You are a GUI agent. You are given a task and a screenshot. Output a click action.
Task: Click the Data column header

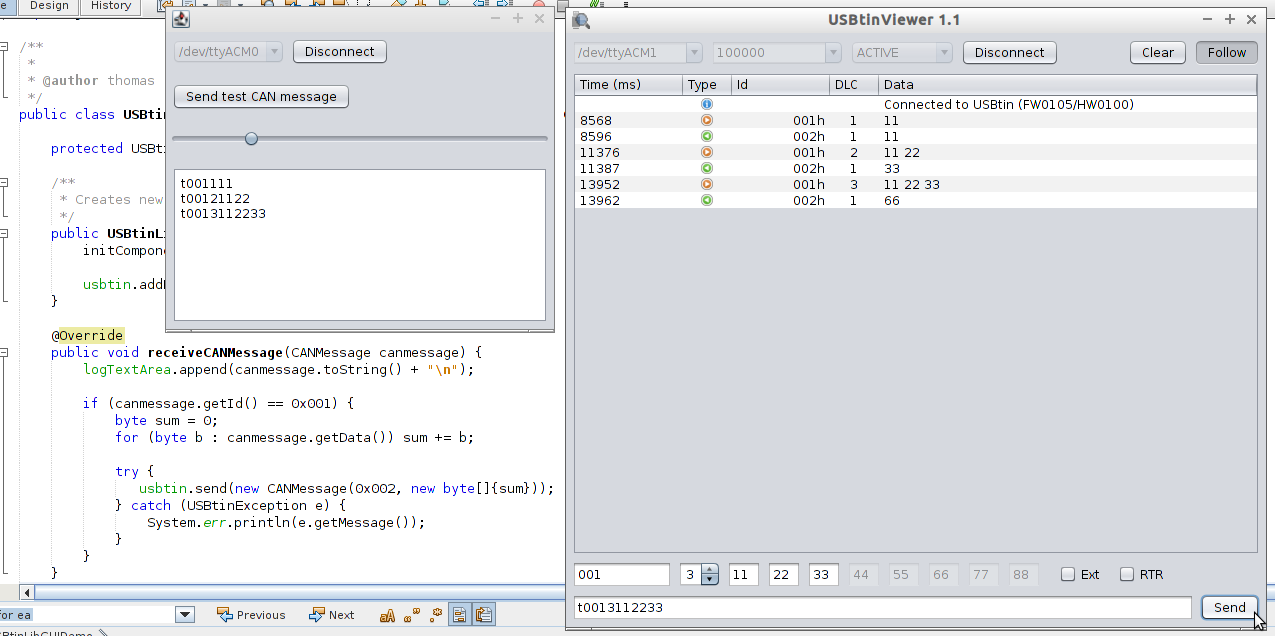(1067, 85)
